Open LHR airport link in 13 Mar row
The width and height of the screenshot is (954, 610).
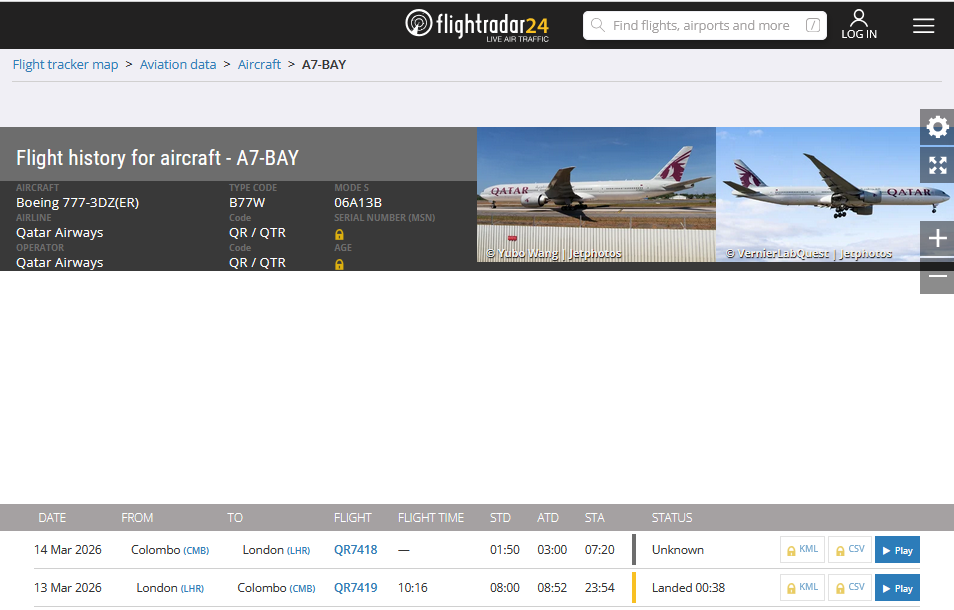(192, 588)
